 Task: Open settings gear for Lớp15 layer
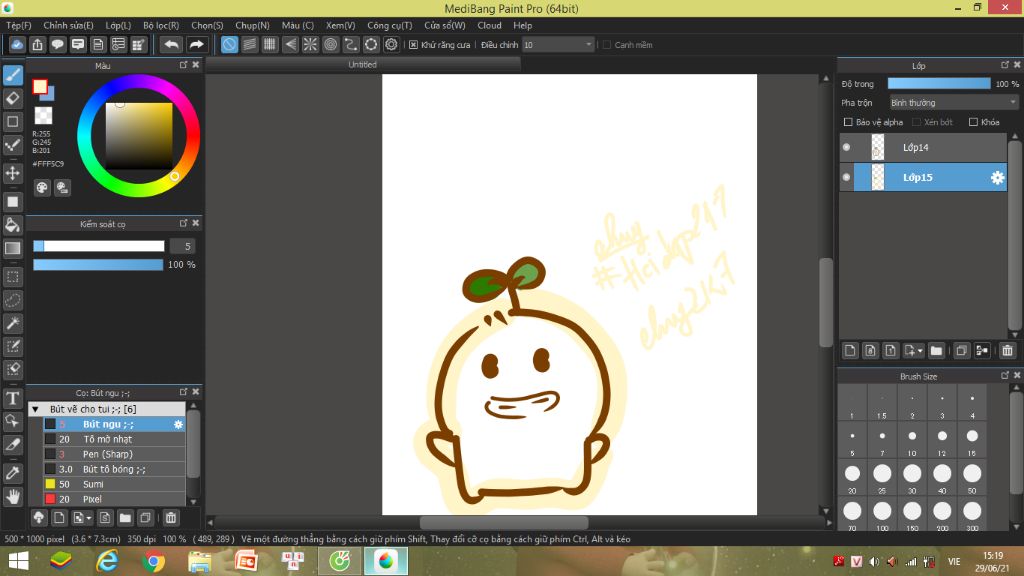(997, 178)
